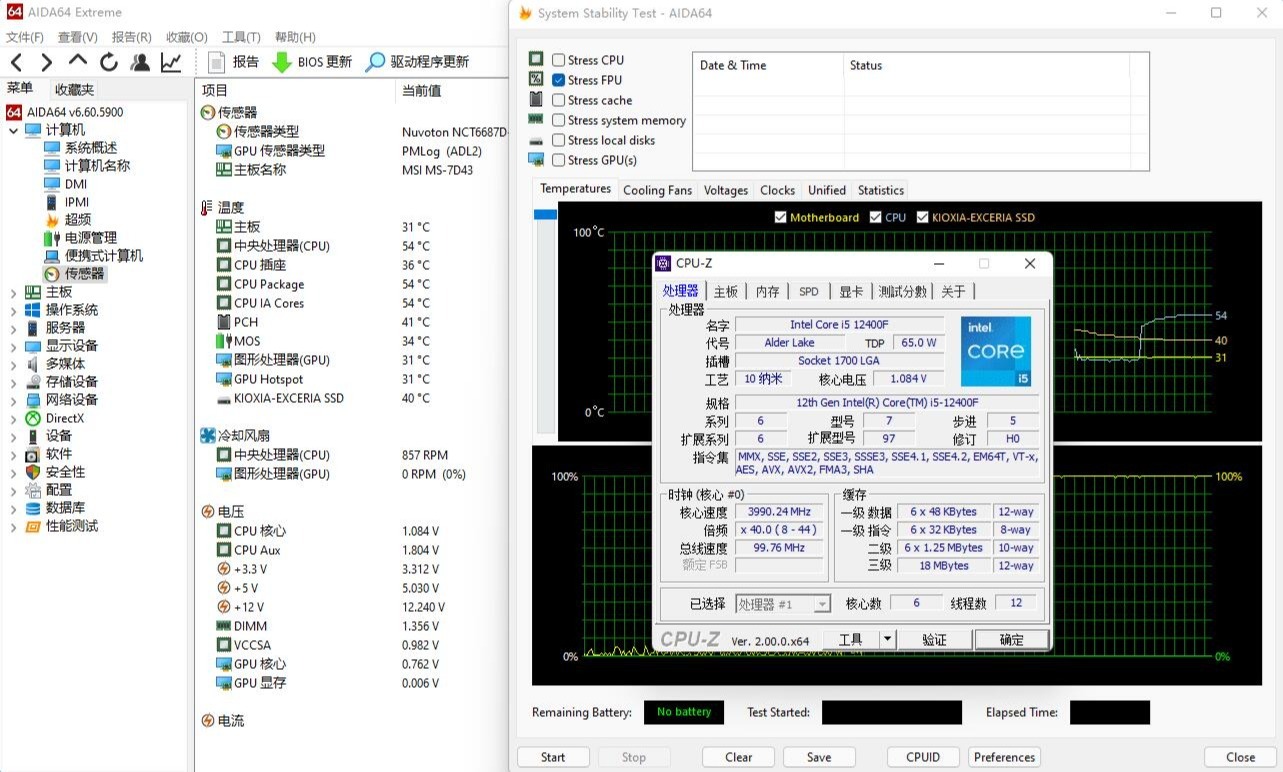Select 系统概述 in the tree

point(91,148)
